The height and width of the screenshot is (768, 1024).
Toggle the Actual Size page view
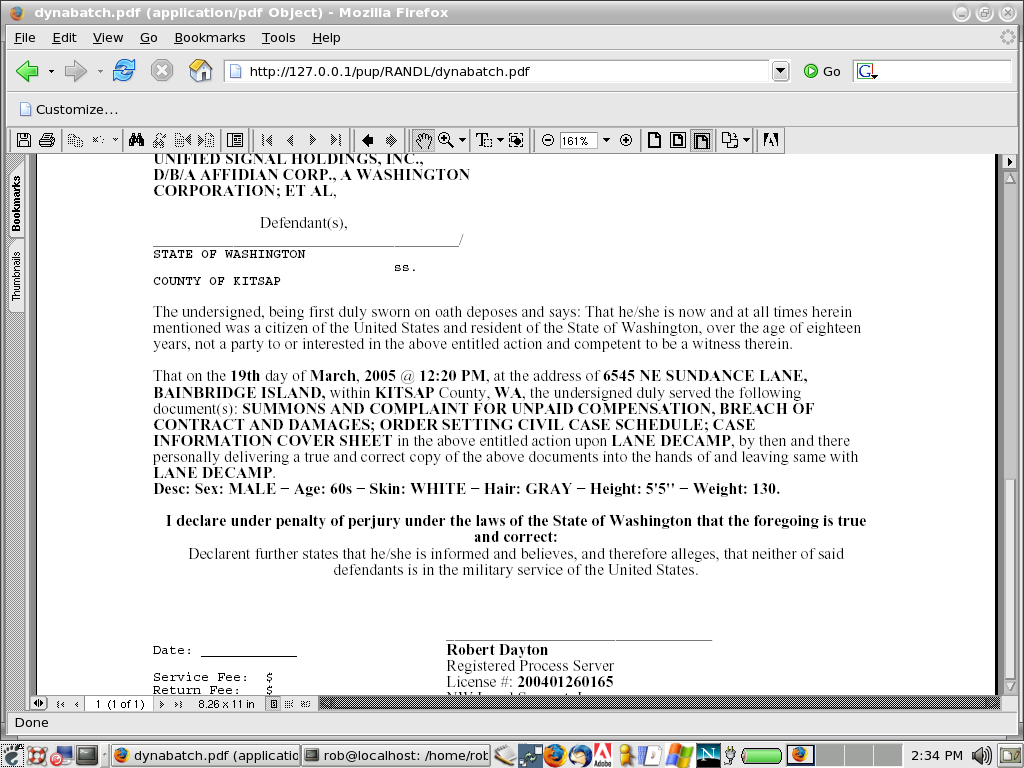pyautogui.click(x=655, y=141)
